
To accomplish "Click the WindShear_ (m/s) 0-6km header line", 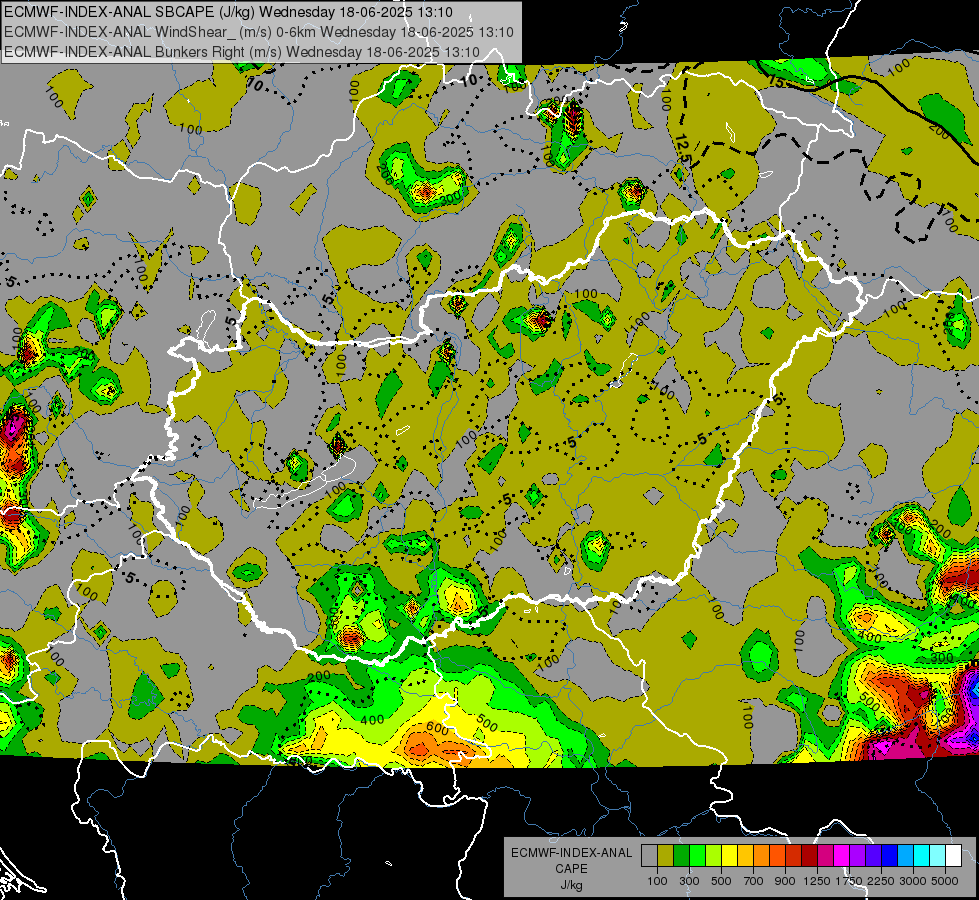I will tap(258, 32).
